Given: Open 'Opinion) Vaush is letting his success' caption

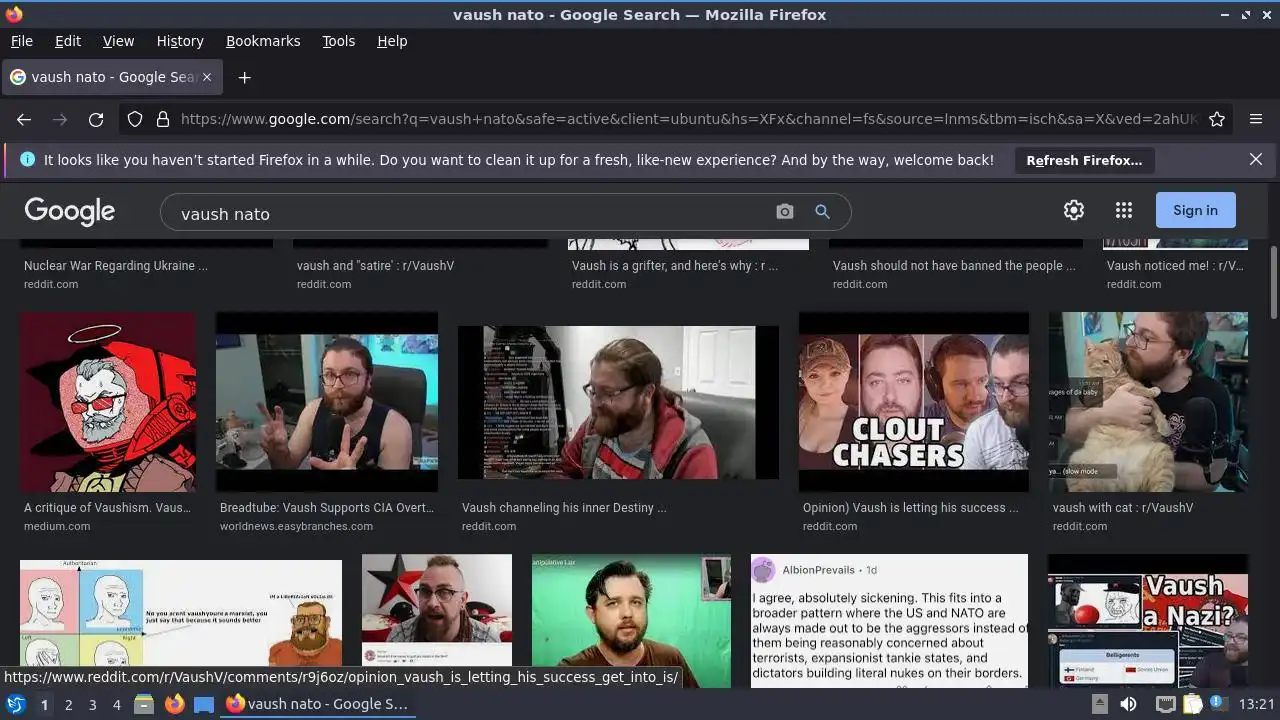Looking at the screenshot, I should point(911,508).
